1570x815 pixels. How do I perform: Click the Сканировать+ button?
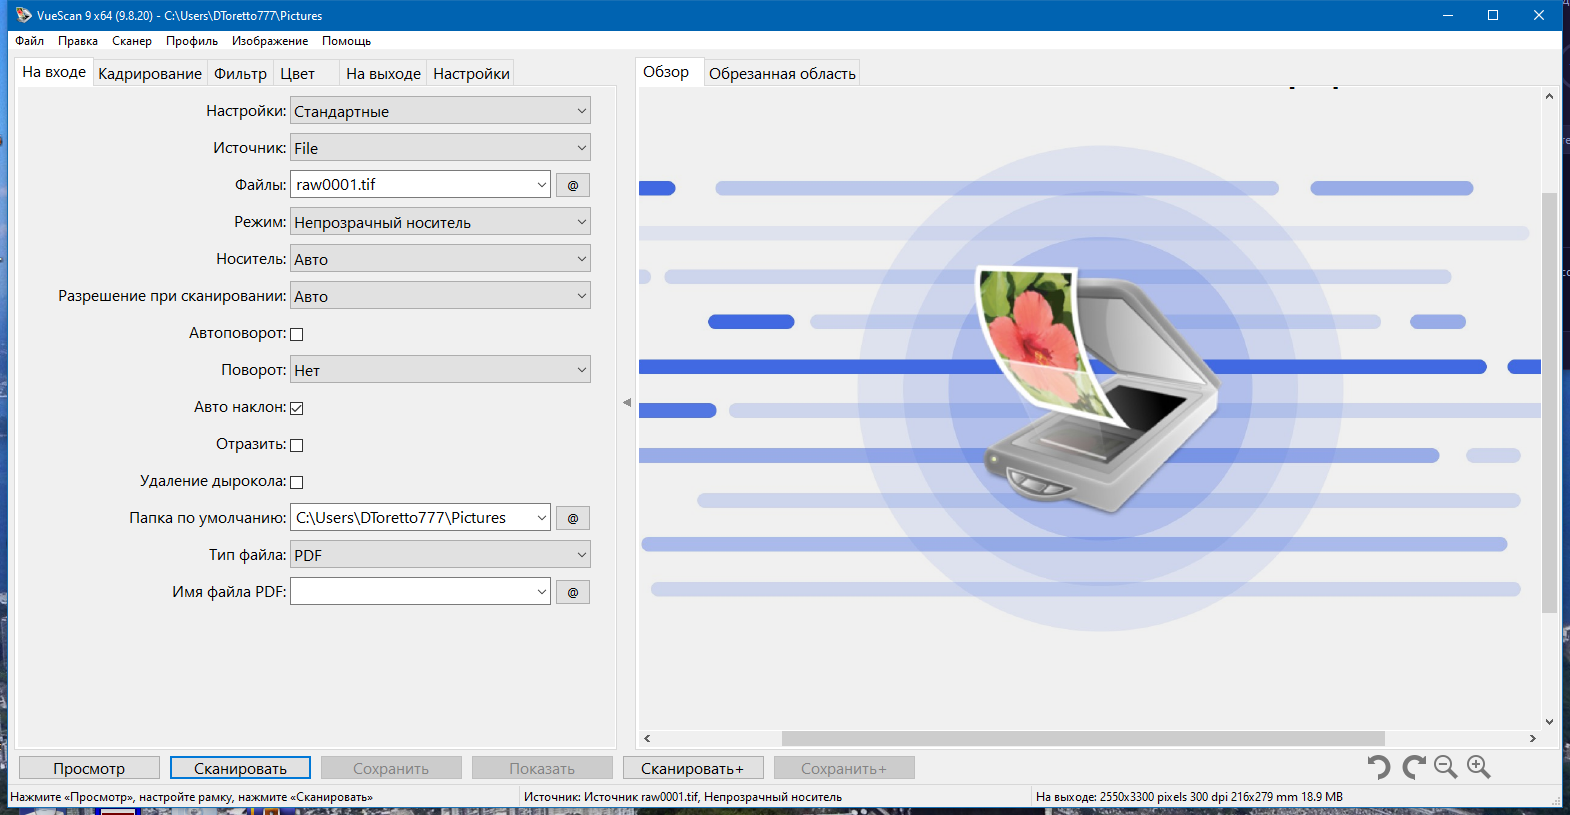pos(693,768)
